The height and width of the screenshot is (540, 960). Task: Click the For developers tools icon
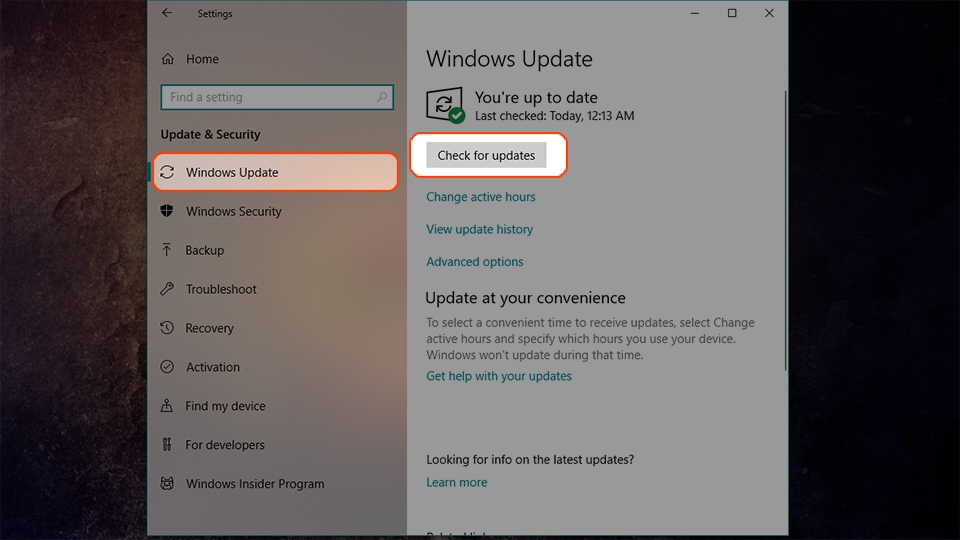coord(167,444)
